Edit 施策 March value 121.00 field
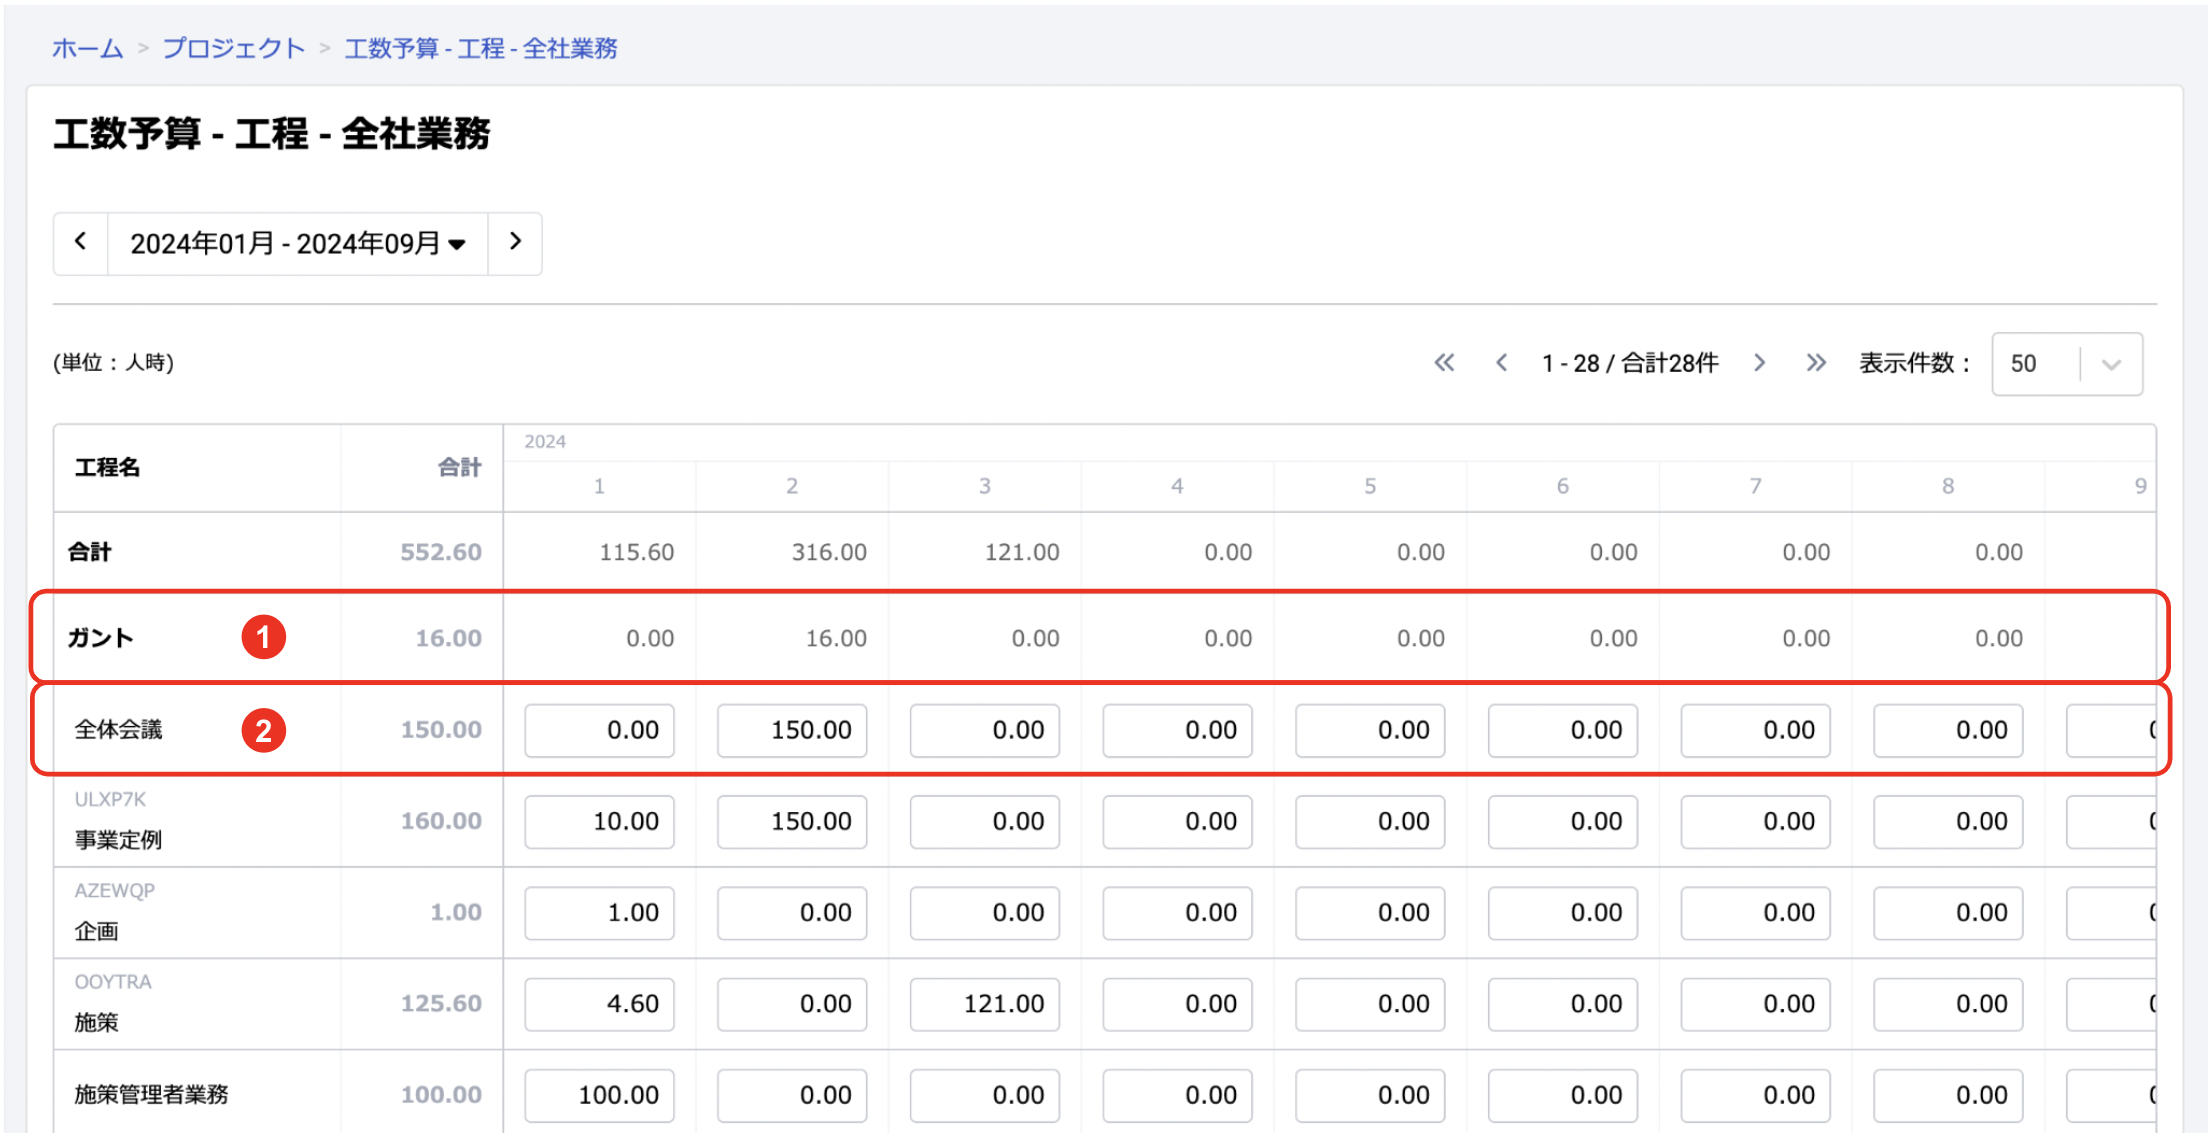Image resolution: width=2210 pixels, height=1134 pixels. click(x=984, y=1003)
